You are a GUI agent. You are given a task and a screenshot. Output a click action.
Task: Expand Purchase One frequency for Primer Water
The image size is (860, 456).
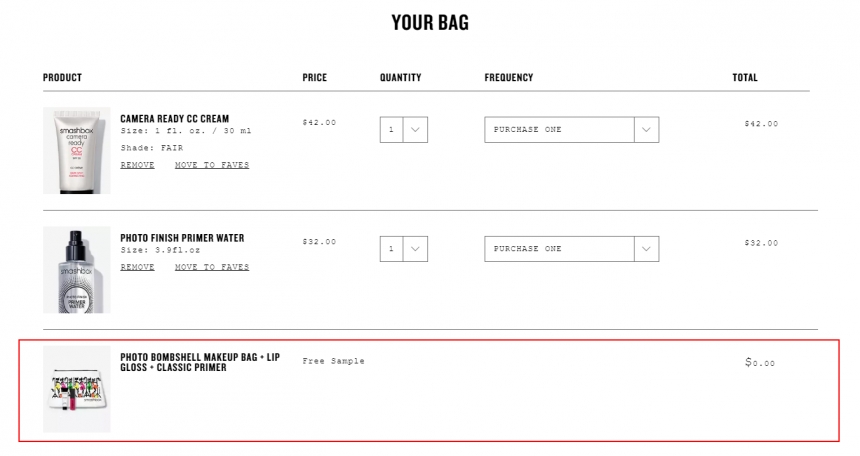click(572, 249)
